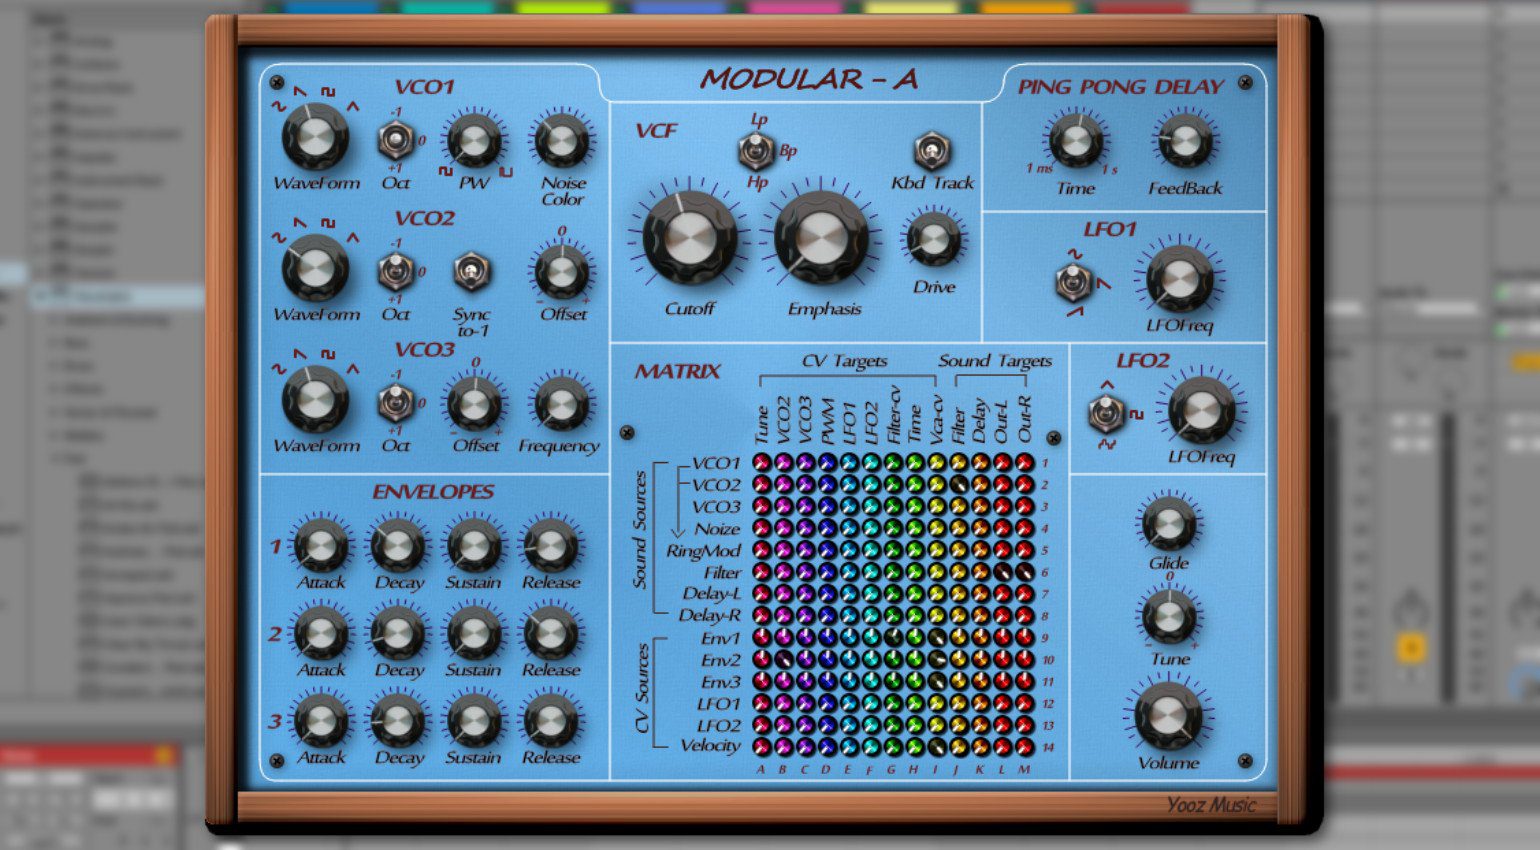Screen dimensions: 1540x850
Task: Toggle the VCO2 Sync to-1 switch
Action: point(470,271)
